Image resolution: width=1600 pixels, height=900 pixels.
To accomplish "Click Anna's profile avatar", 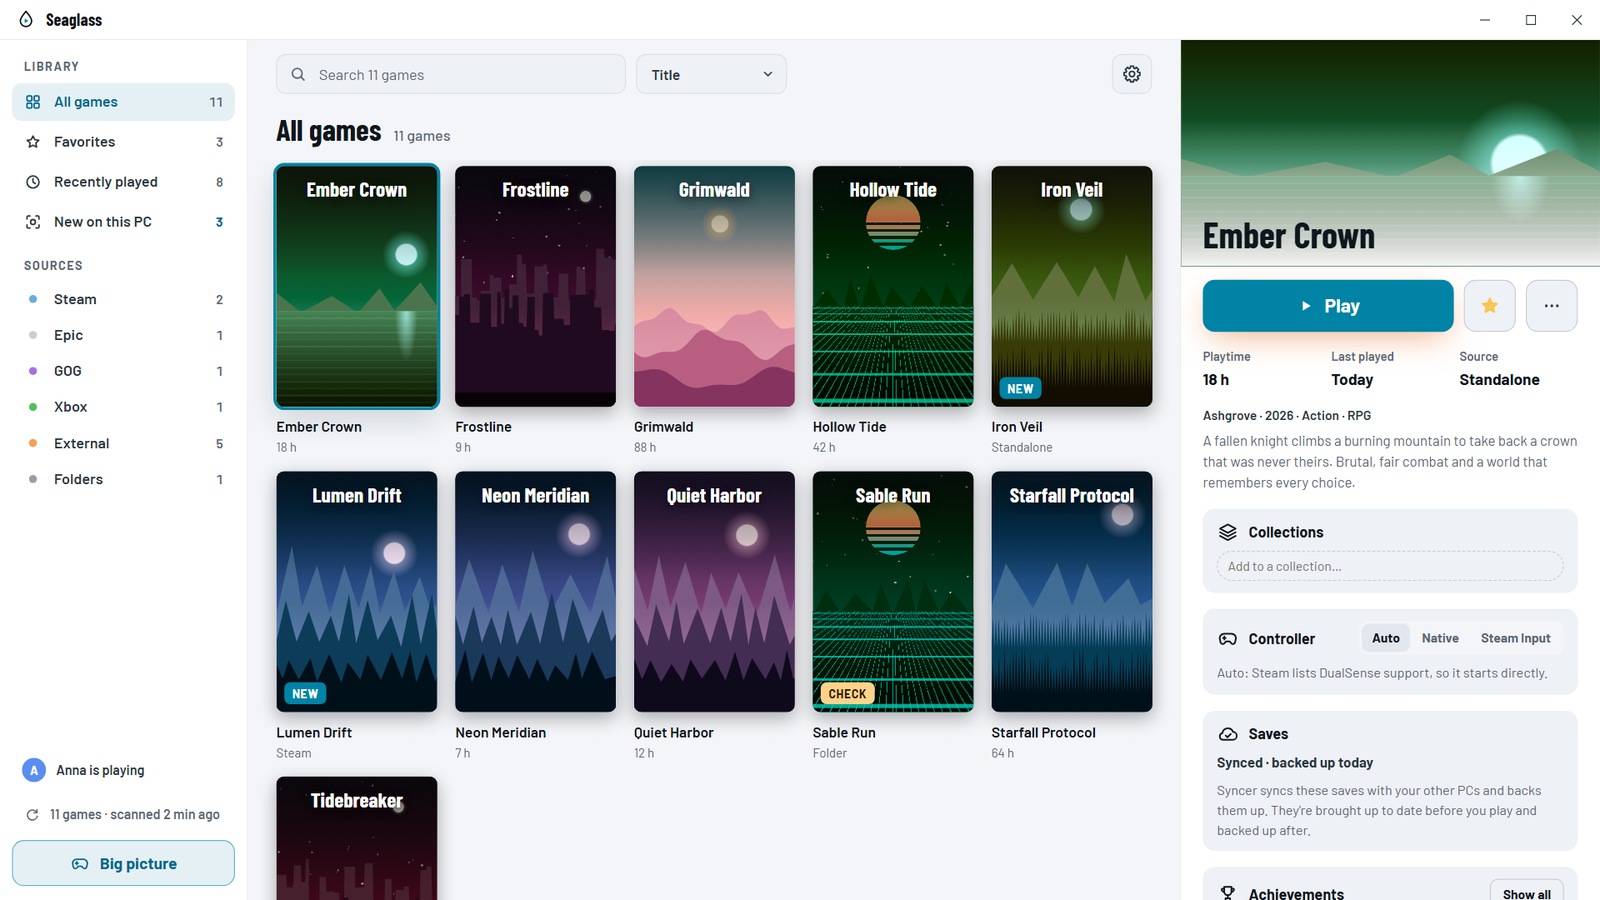I will [34, 770].
